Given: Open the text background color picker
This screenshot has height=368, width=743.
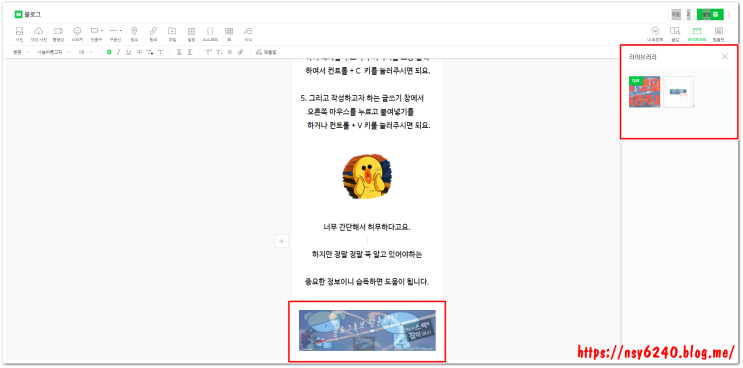Looking at the screenshot, I should tap(161, 52).
